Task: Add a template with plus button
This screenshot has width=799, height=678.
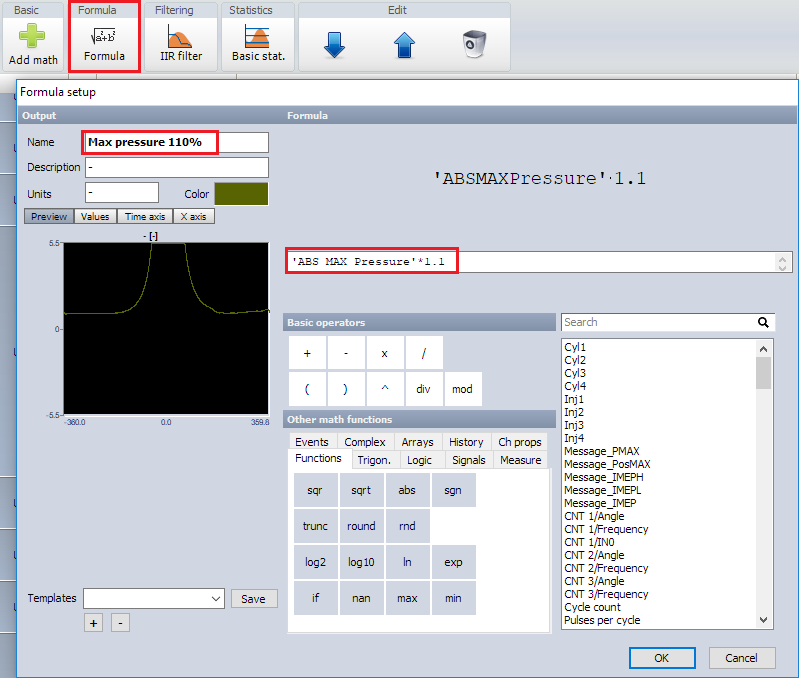Action: [x=94, y=622]
